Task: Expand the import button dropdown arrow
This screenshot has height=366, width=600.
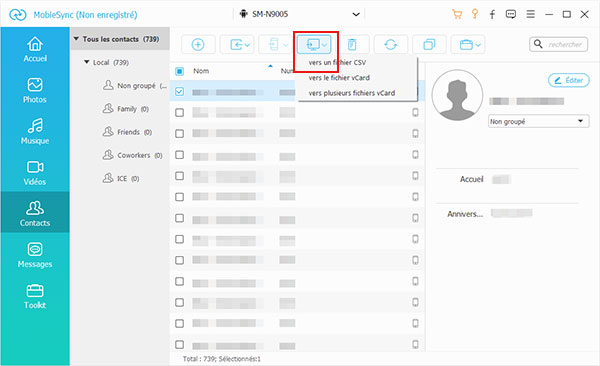Action: point(248,45)
